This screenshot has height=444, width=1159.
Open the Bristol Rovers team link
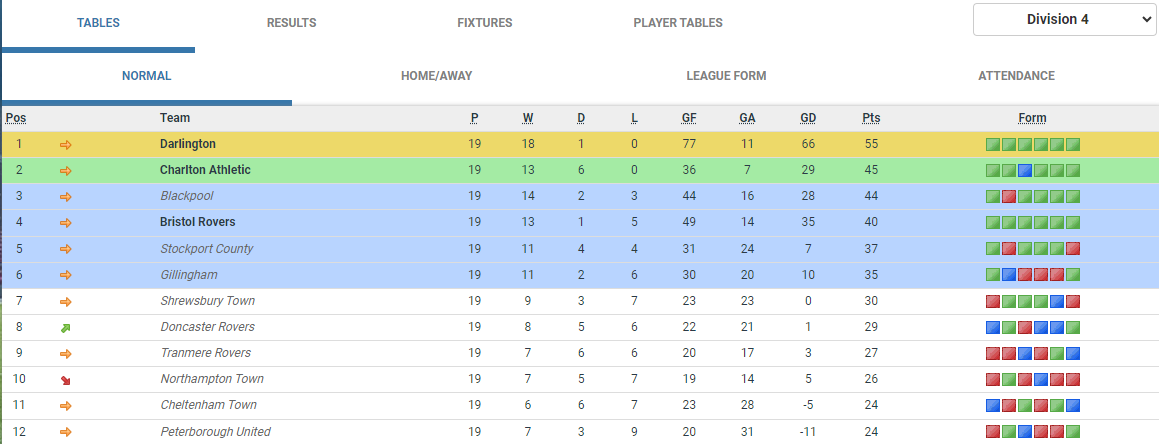197,222
